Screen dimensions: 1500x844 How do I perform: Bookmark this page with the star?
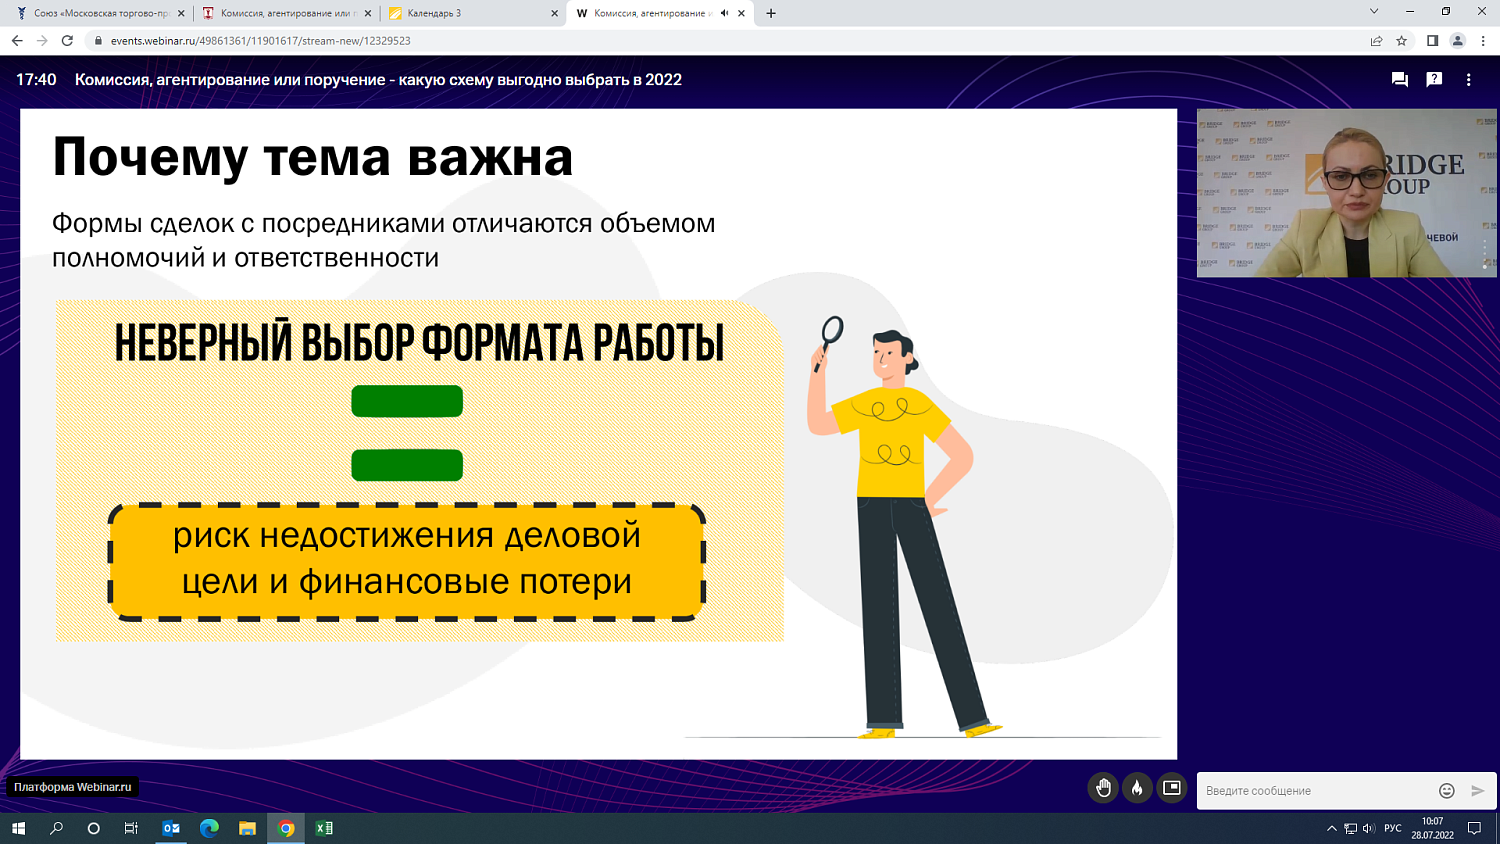1401,41
